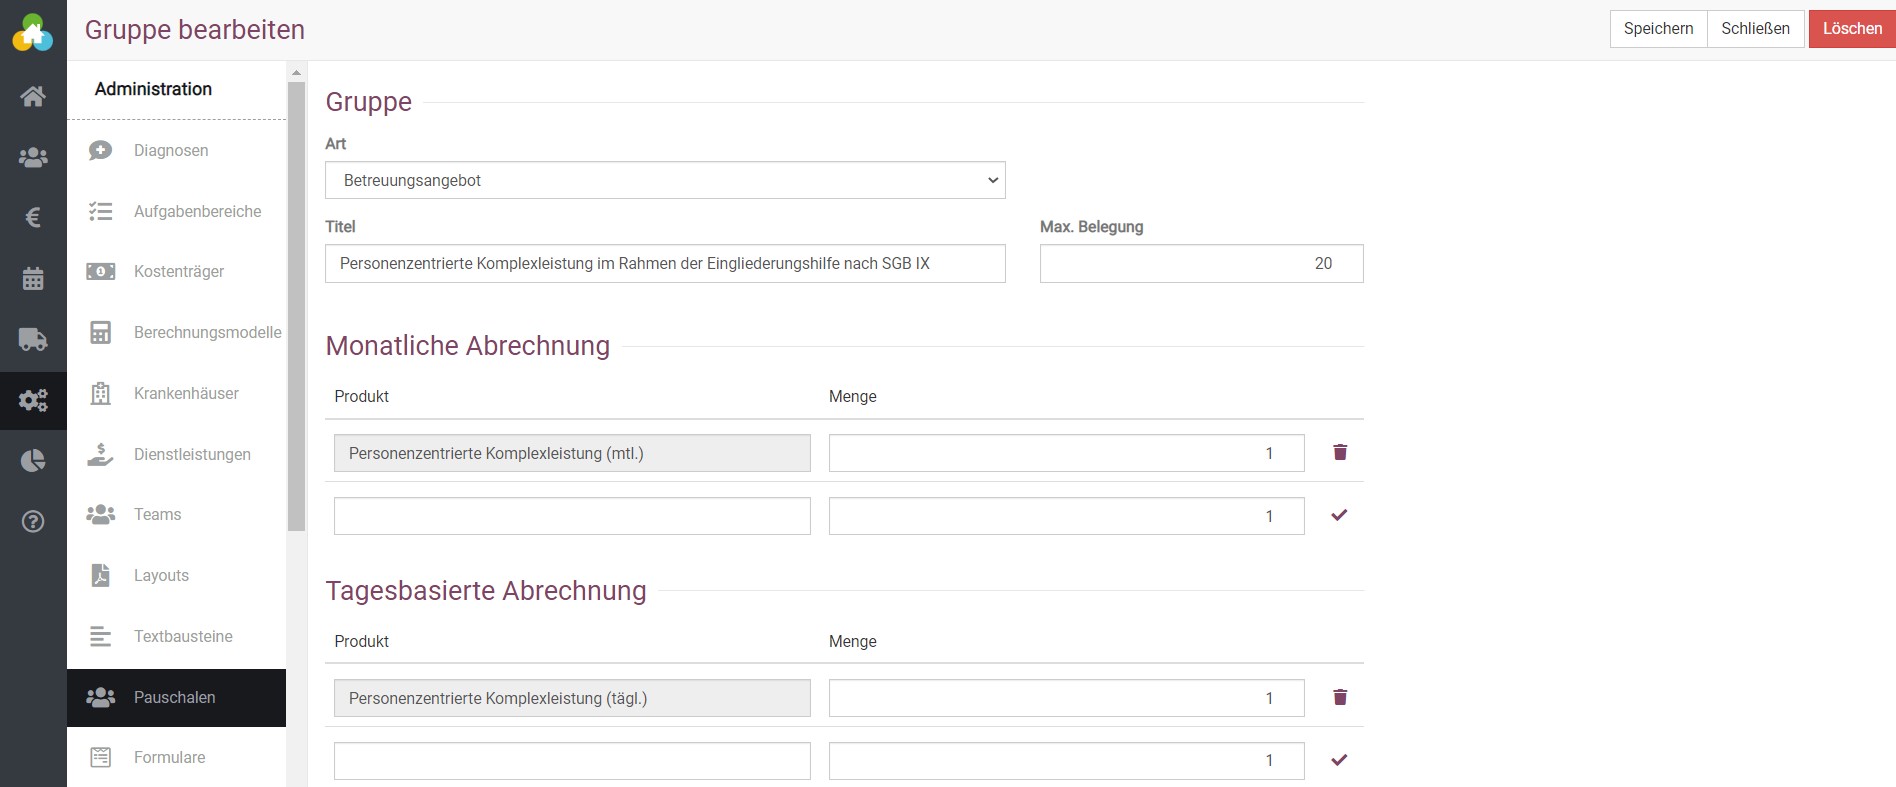1896x787 pixels.
Task: Confirm the new monthly product row checkmark
Action: [1339, 515]
